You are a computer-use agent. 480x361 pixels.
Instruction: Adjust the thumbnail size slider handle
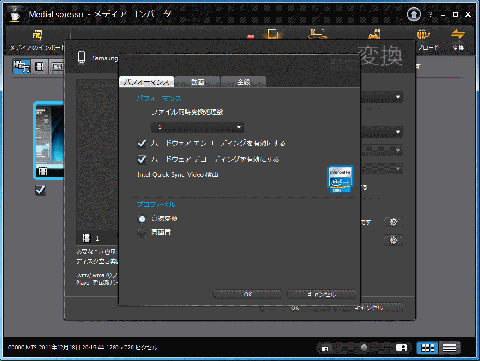364,348
